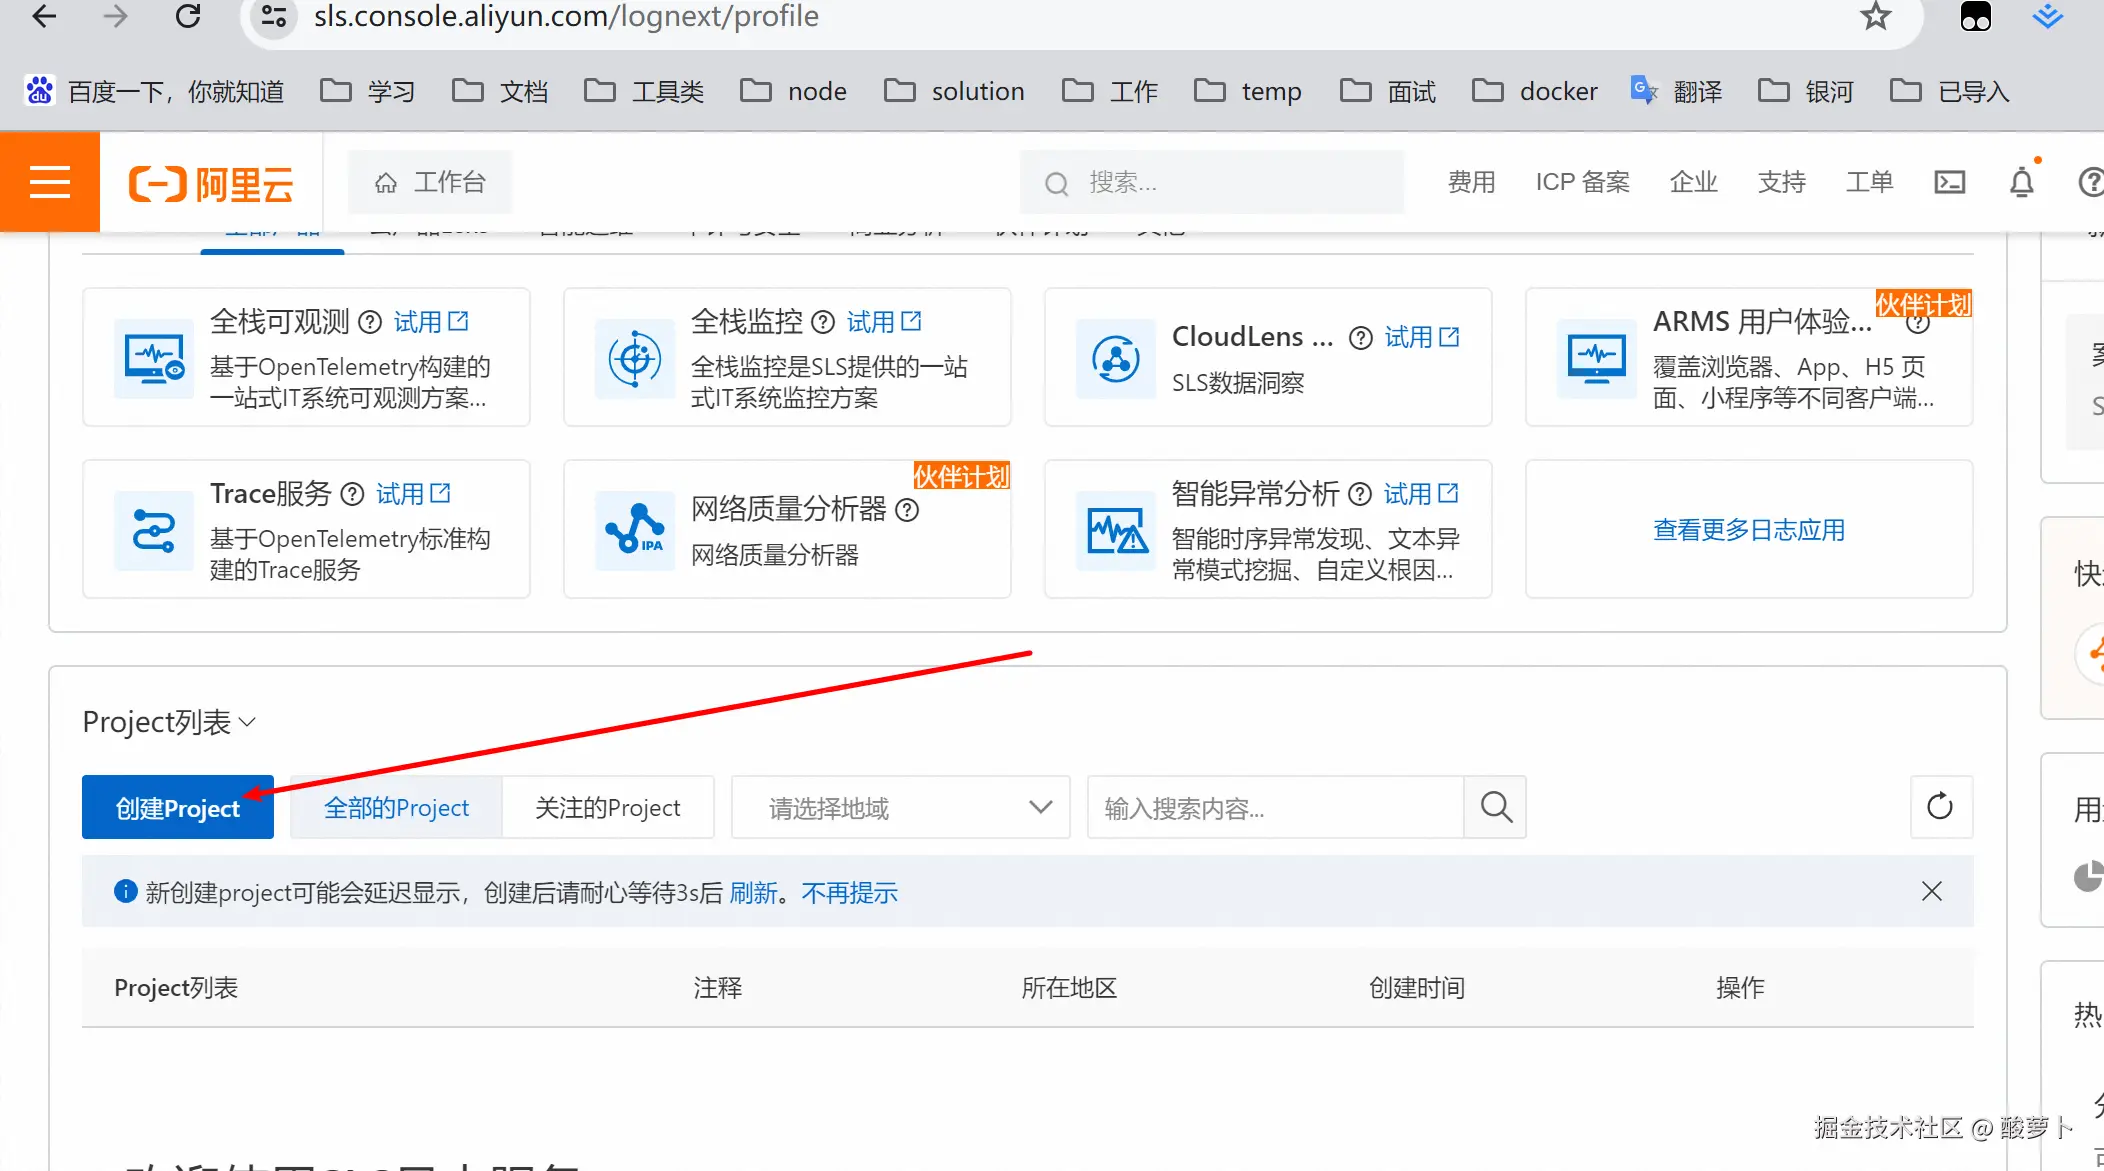
Task: Click the project search input field
Action: (1274, 807)
